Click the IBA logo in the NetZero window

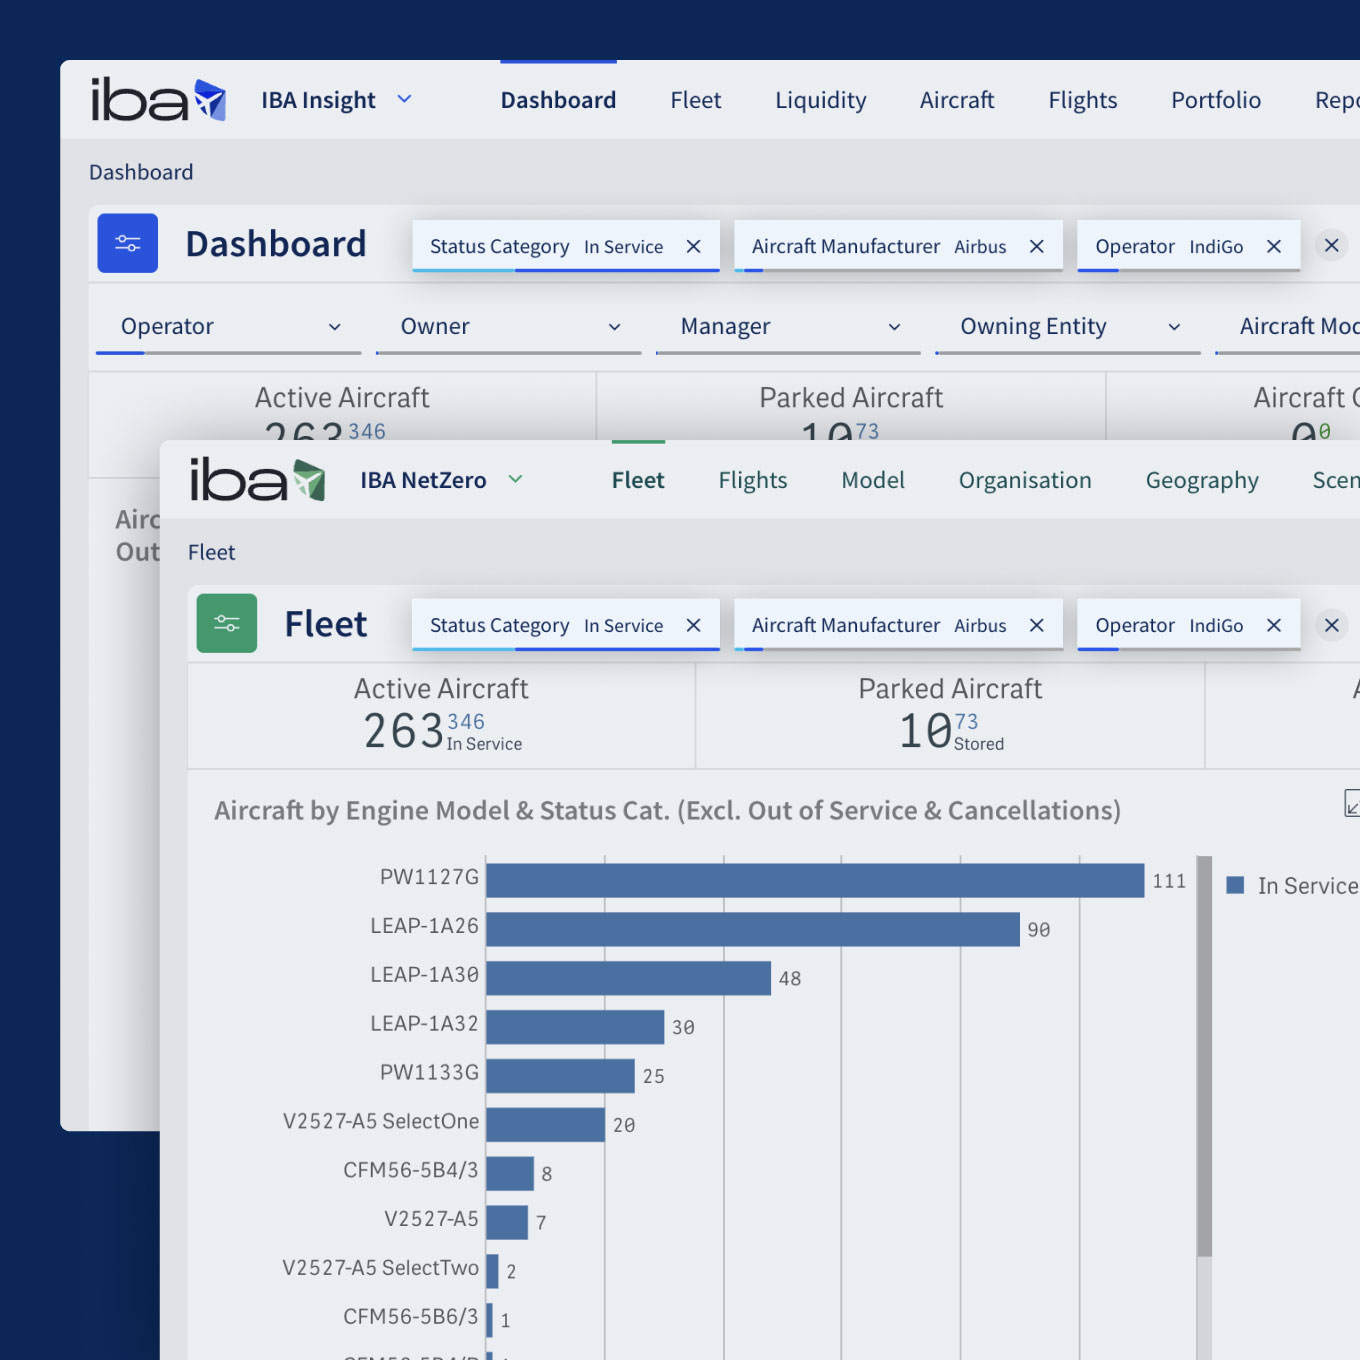[257, 479]
